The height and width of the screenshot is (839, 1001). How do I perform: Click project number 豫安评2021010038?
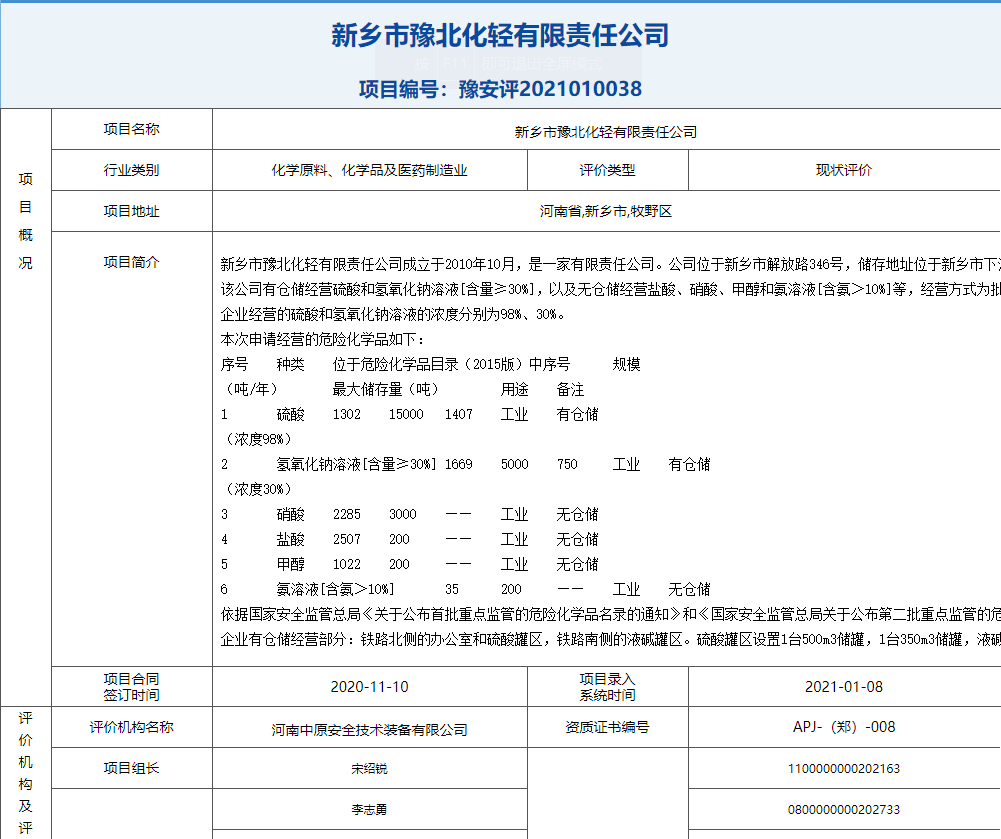[x=550, y=89]
